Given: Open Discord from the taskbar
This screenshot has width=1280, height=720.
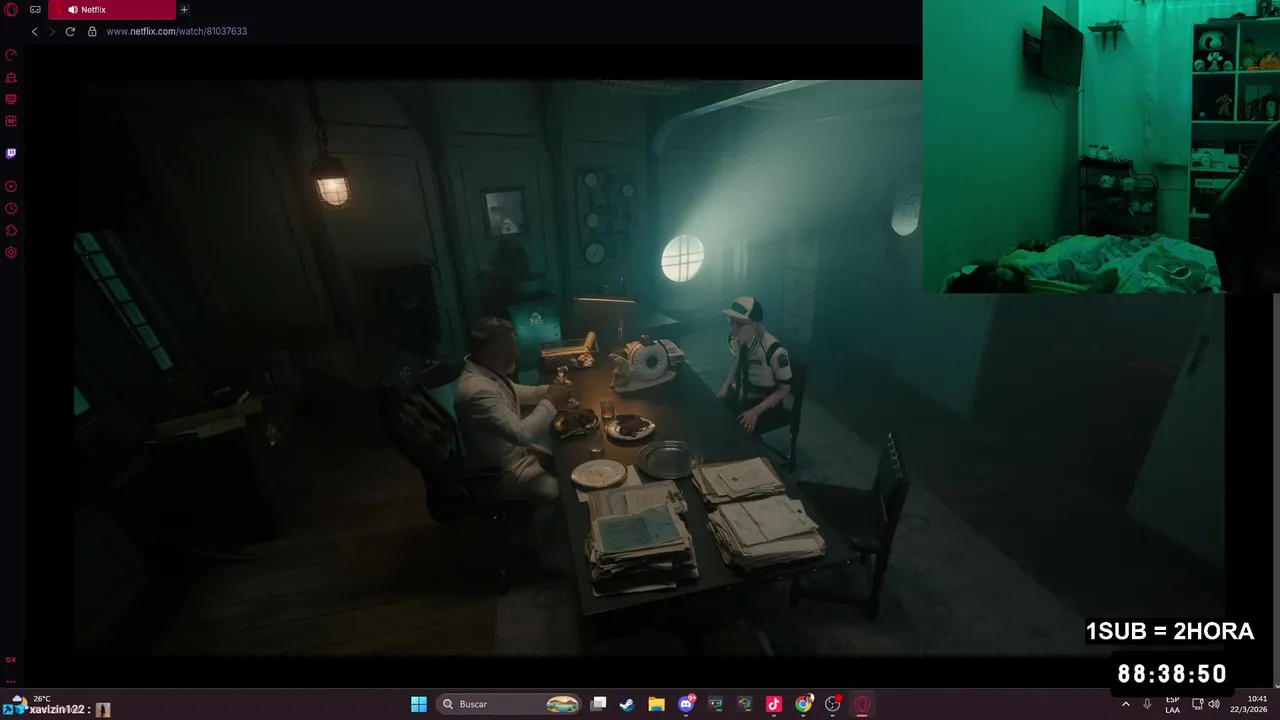Looking at the screenshot, I should point(686,704).
